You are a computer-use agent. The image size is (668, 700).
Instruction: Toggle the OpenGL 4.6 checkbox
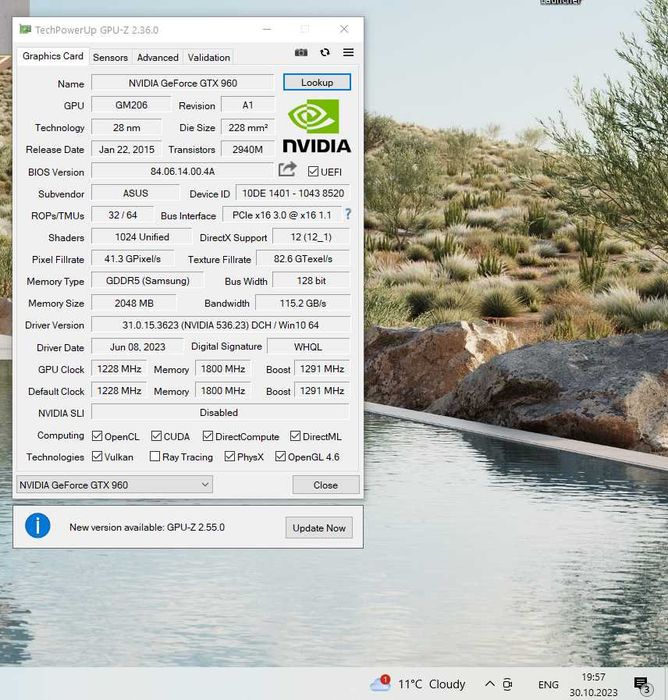(x=280, y=456)
